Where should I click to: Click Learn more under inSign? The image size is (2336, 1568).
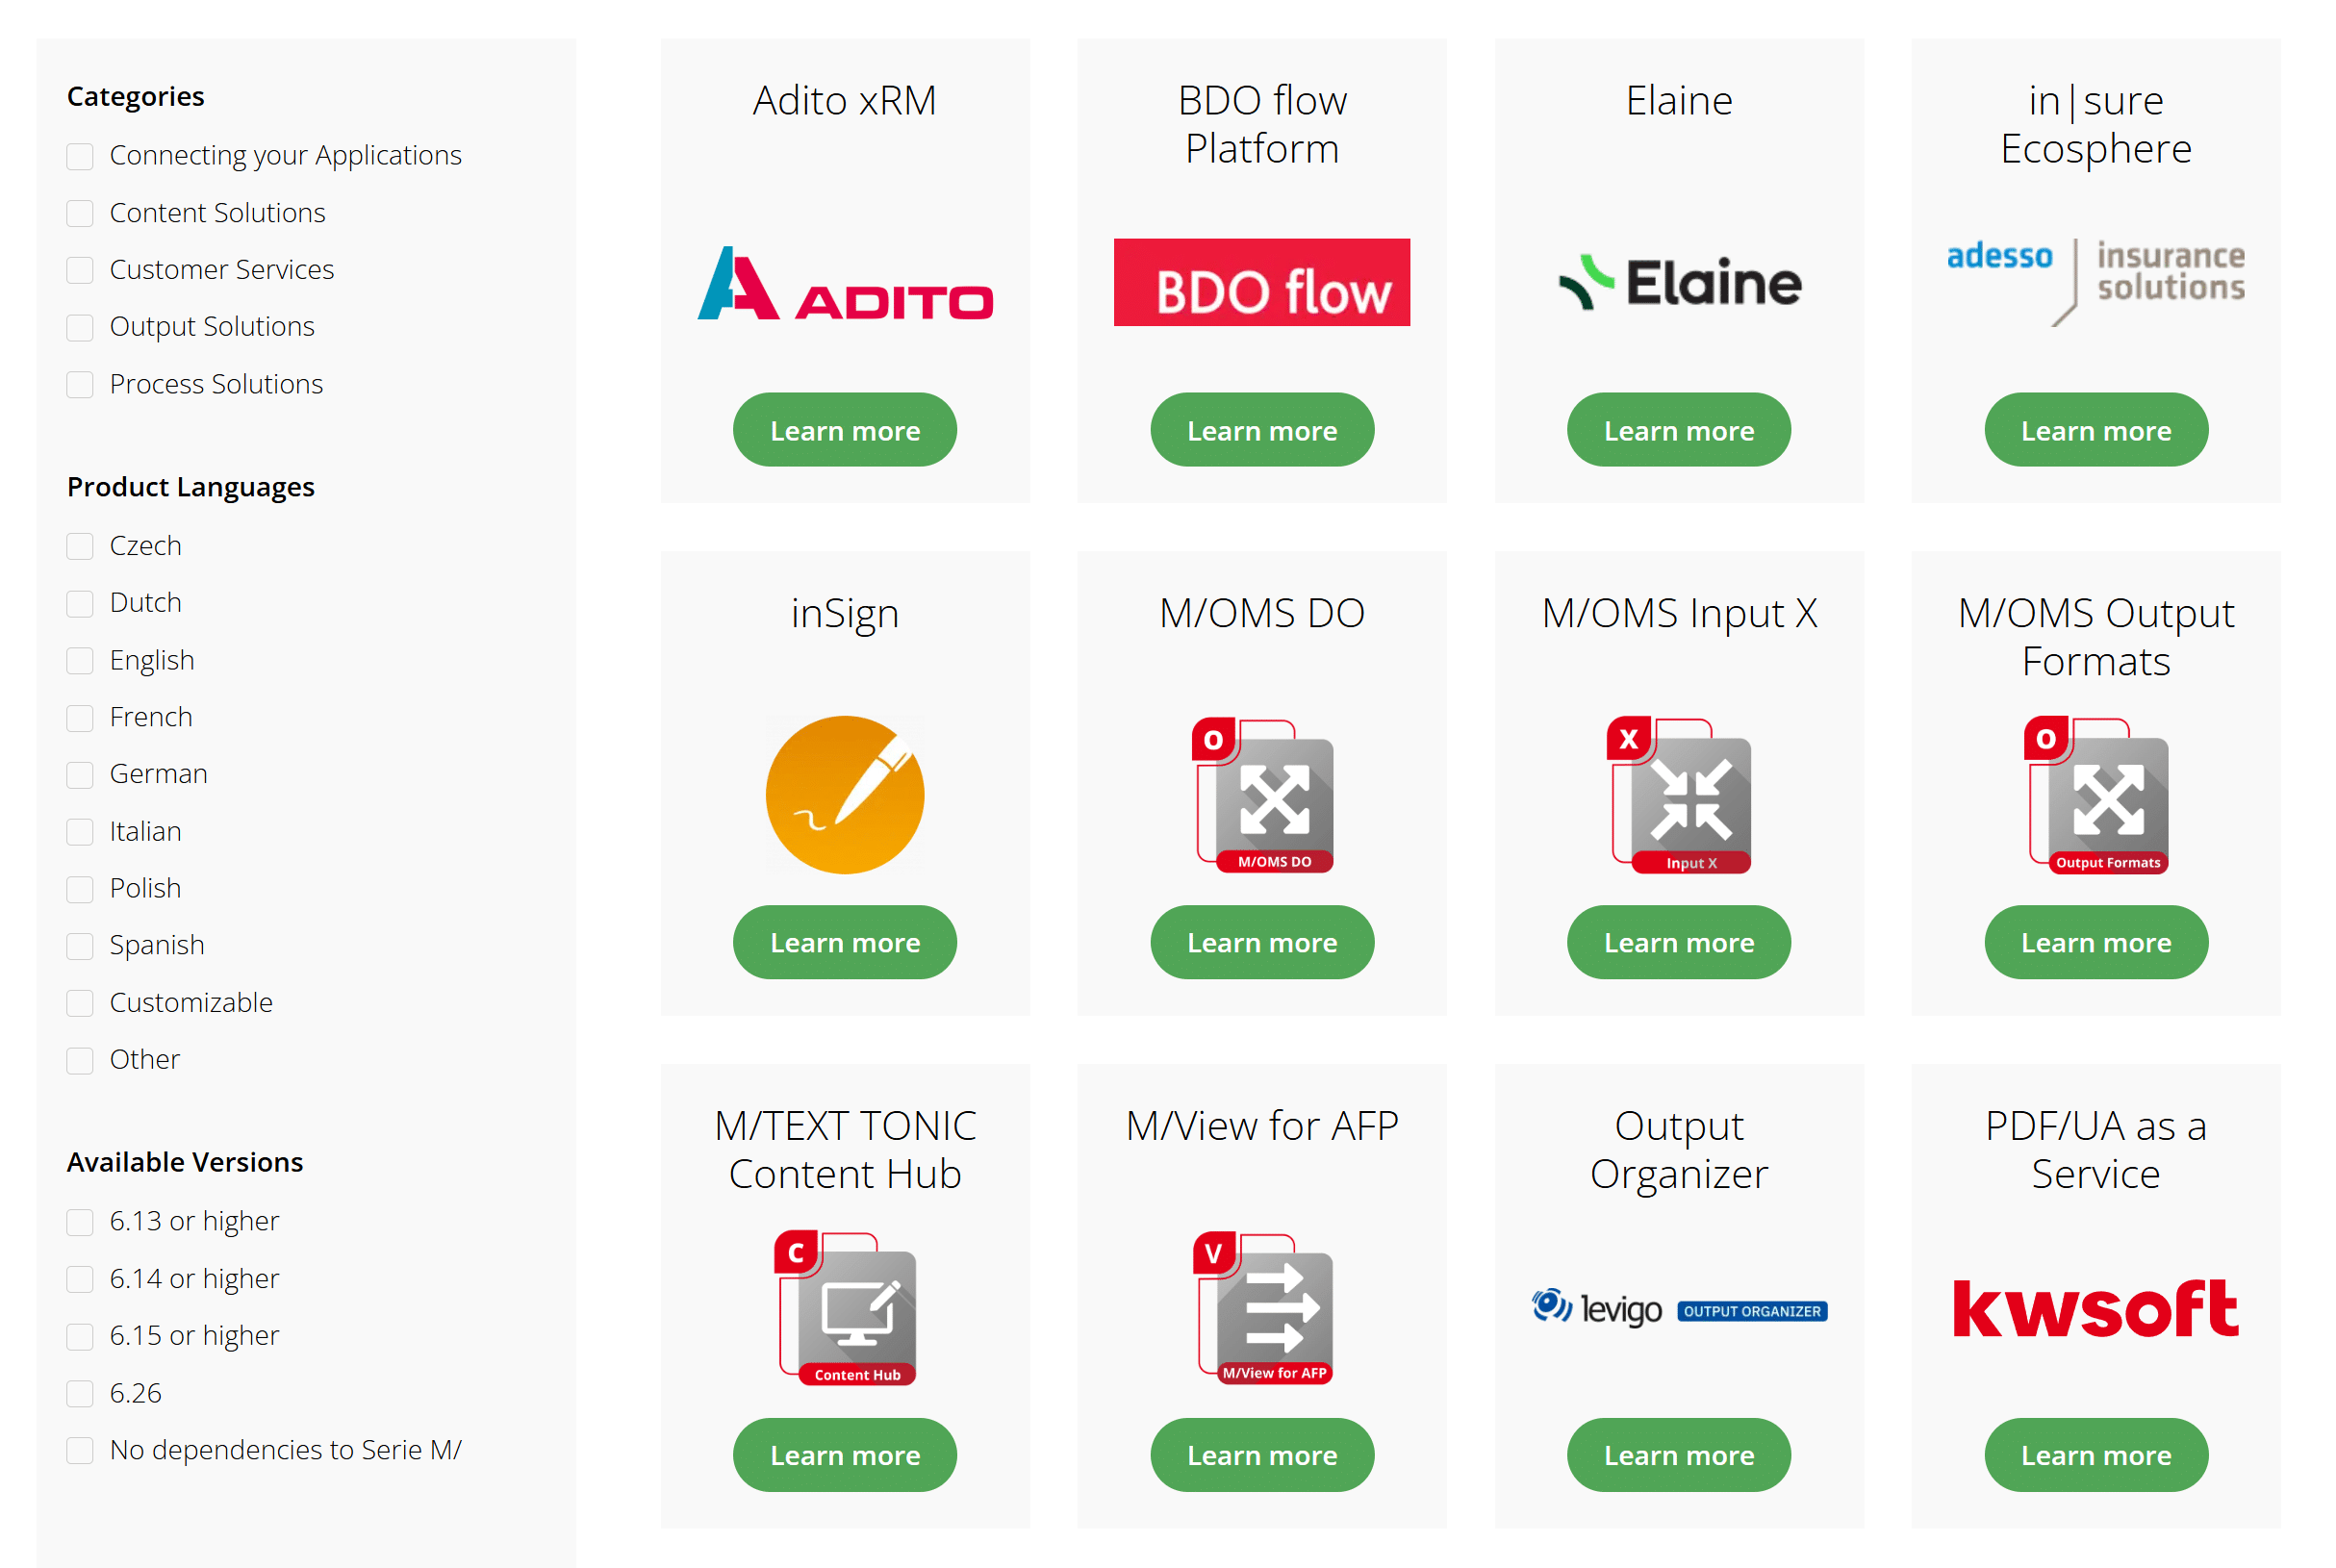pyautogui.click(x=845, y=942)
